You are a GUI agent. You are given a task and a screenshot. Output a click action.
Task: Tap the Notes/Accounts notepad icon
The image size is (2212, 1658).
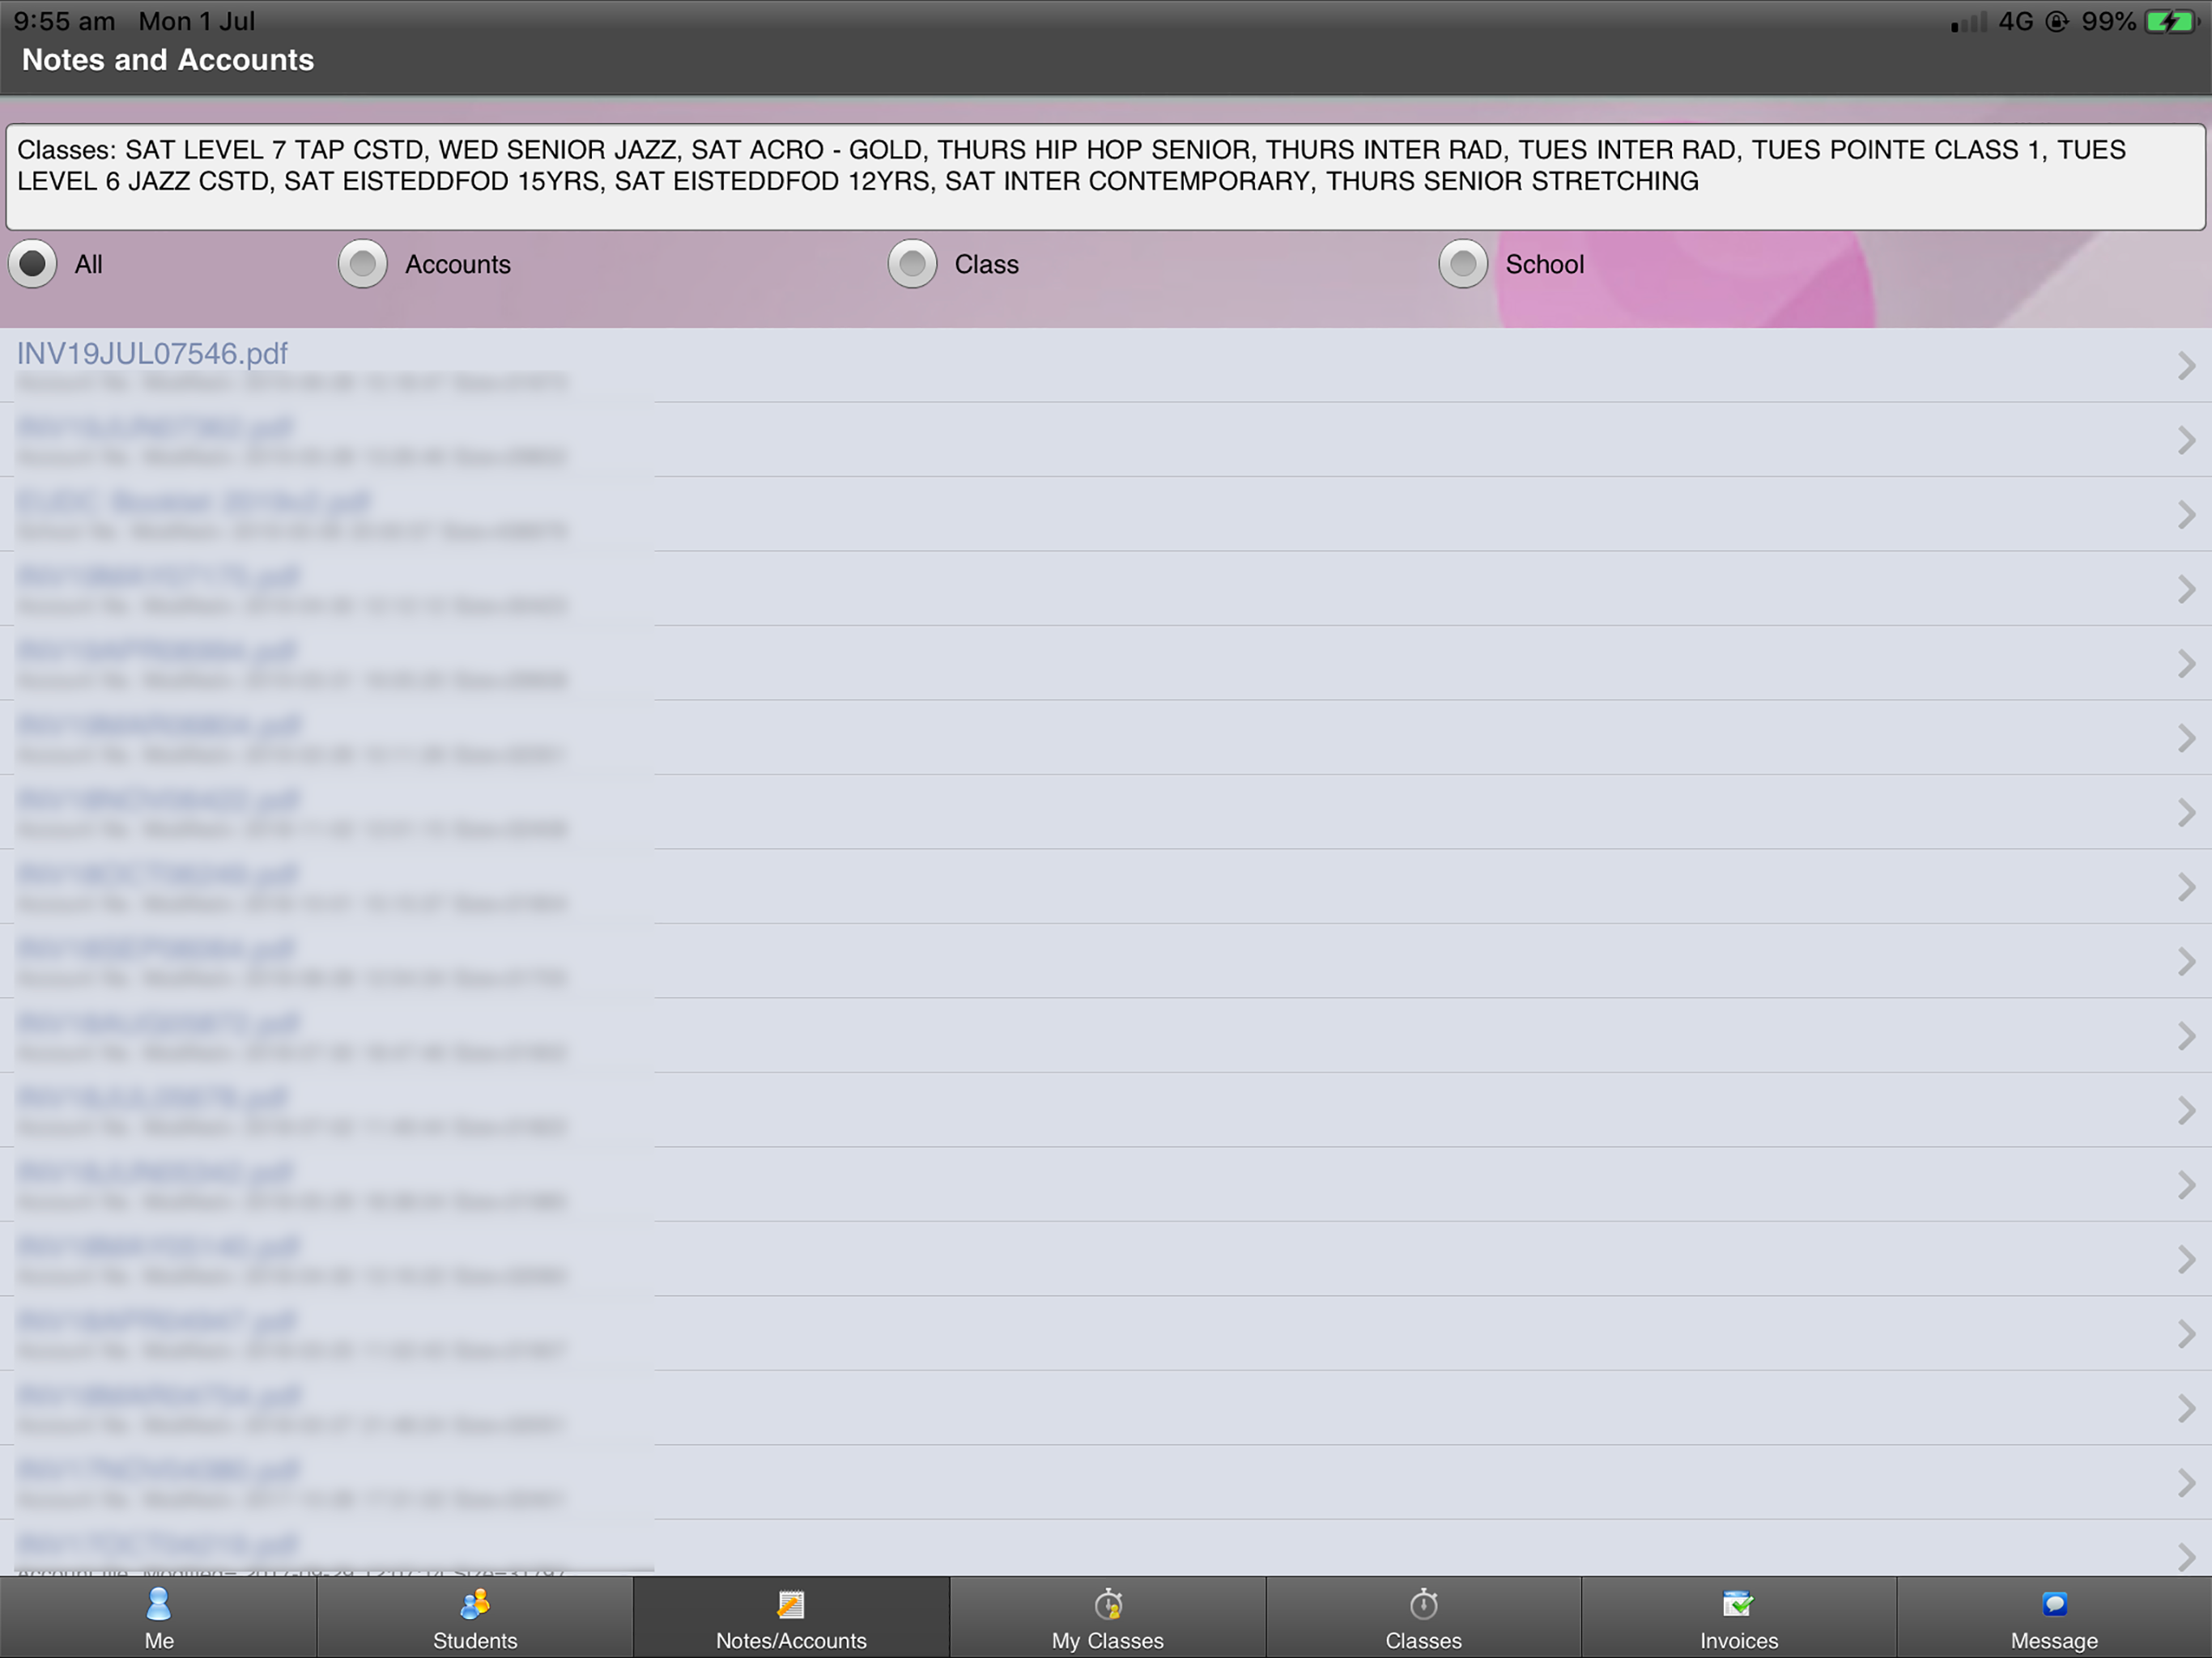click(790, 1604)
